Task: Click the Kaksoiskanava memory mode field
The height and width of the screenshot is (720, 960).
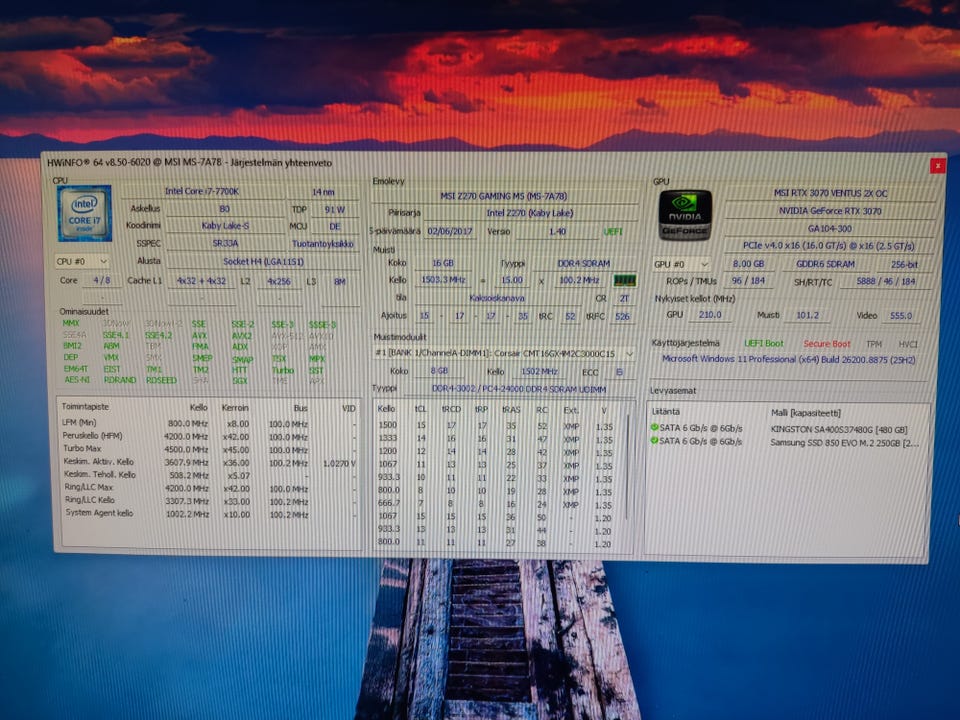Action: (x=497, y=298)
